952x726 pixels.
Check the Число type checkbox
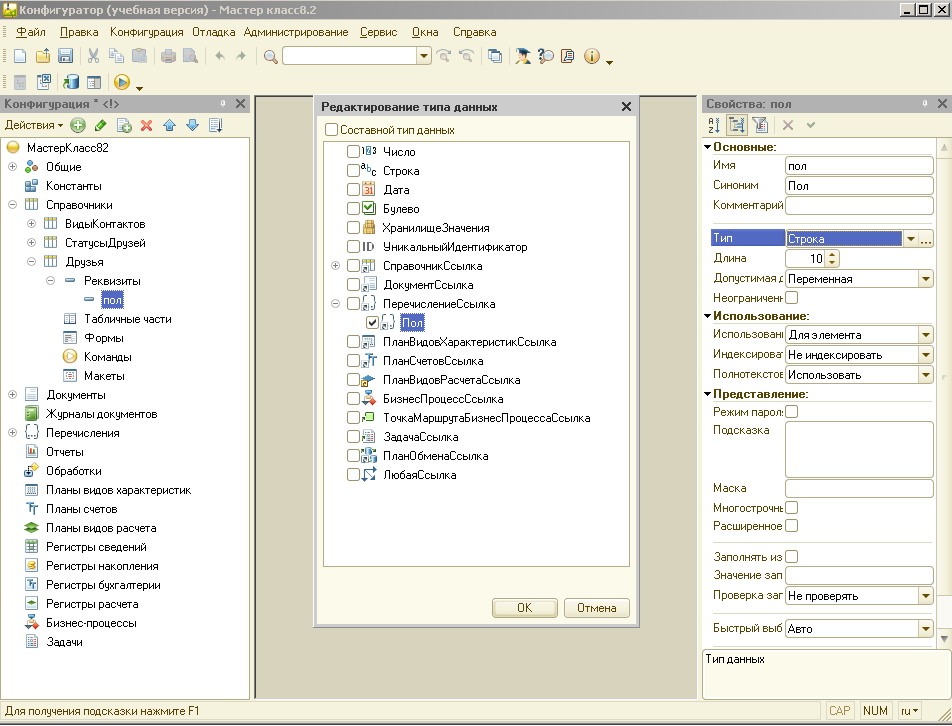click(353, 152)
